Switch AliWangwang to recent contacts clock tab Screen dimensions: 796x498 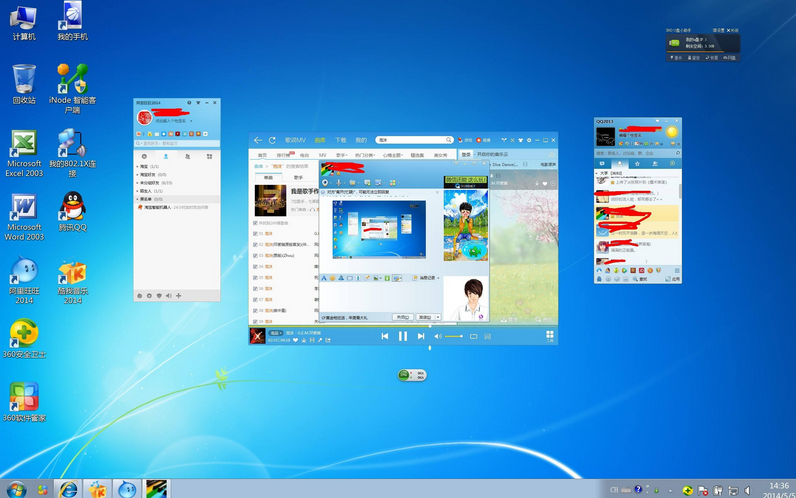point(144,156)
